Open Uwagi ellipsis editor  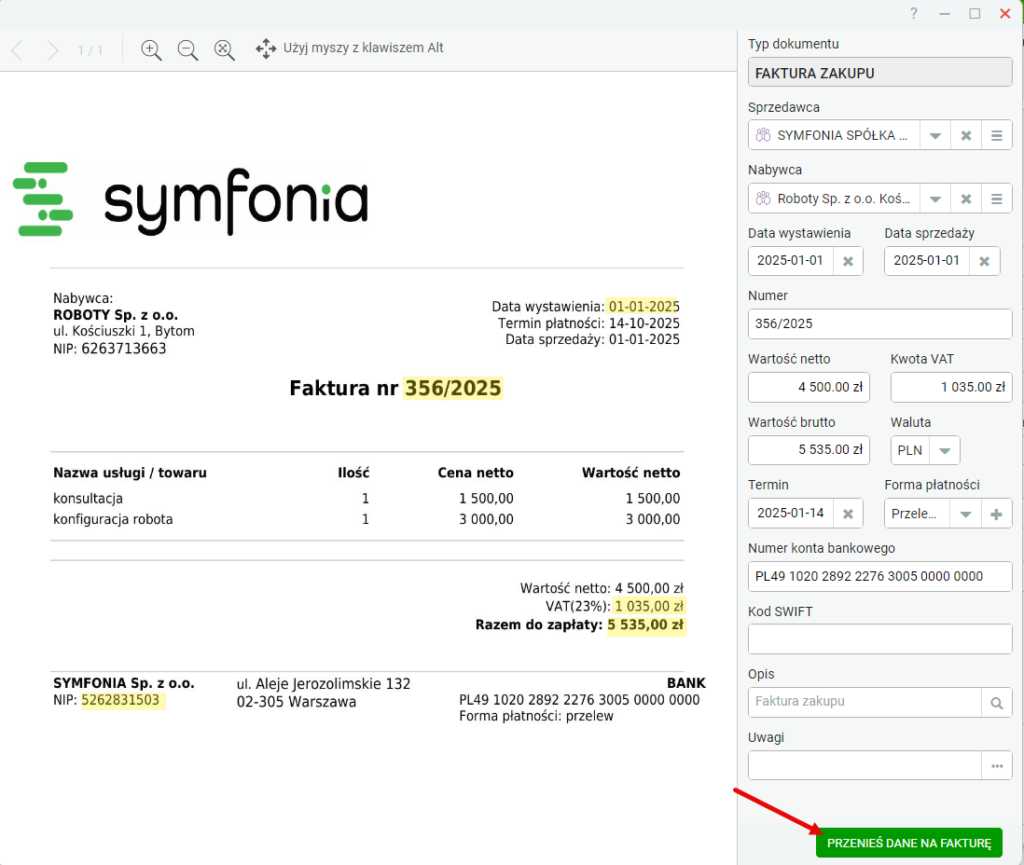pos(997,766)
